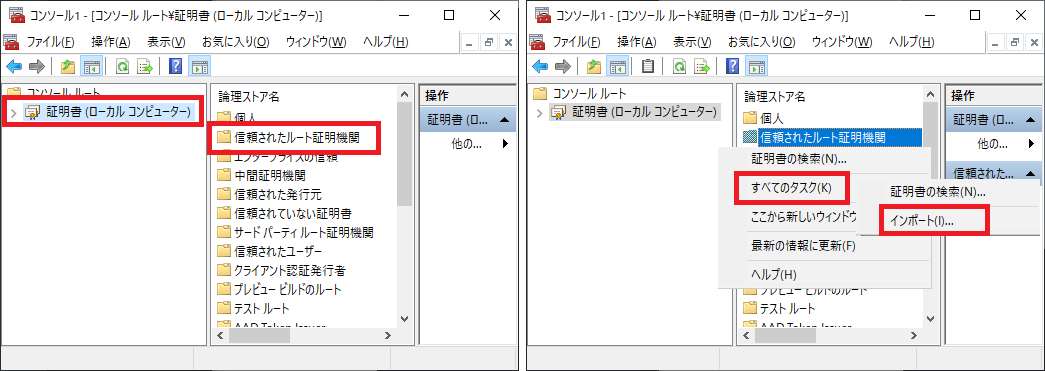Click the Forward arrow in the right window toolbar

point(562,66)
